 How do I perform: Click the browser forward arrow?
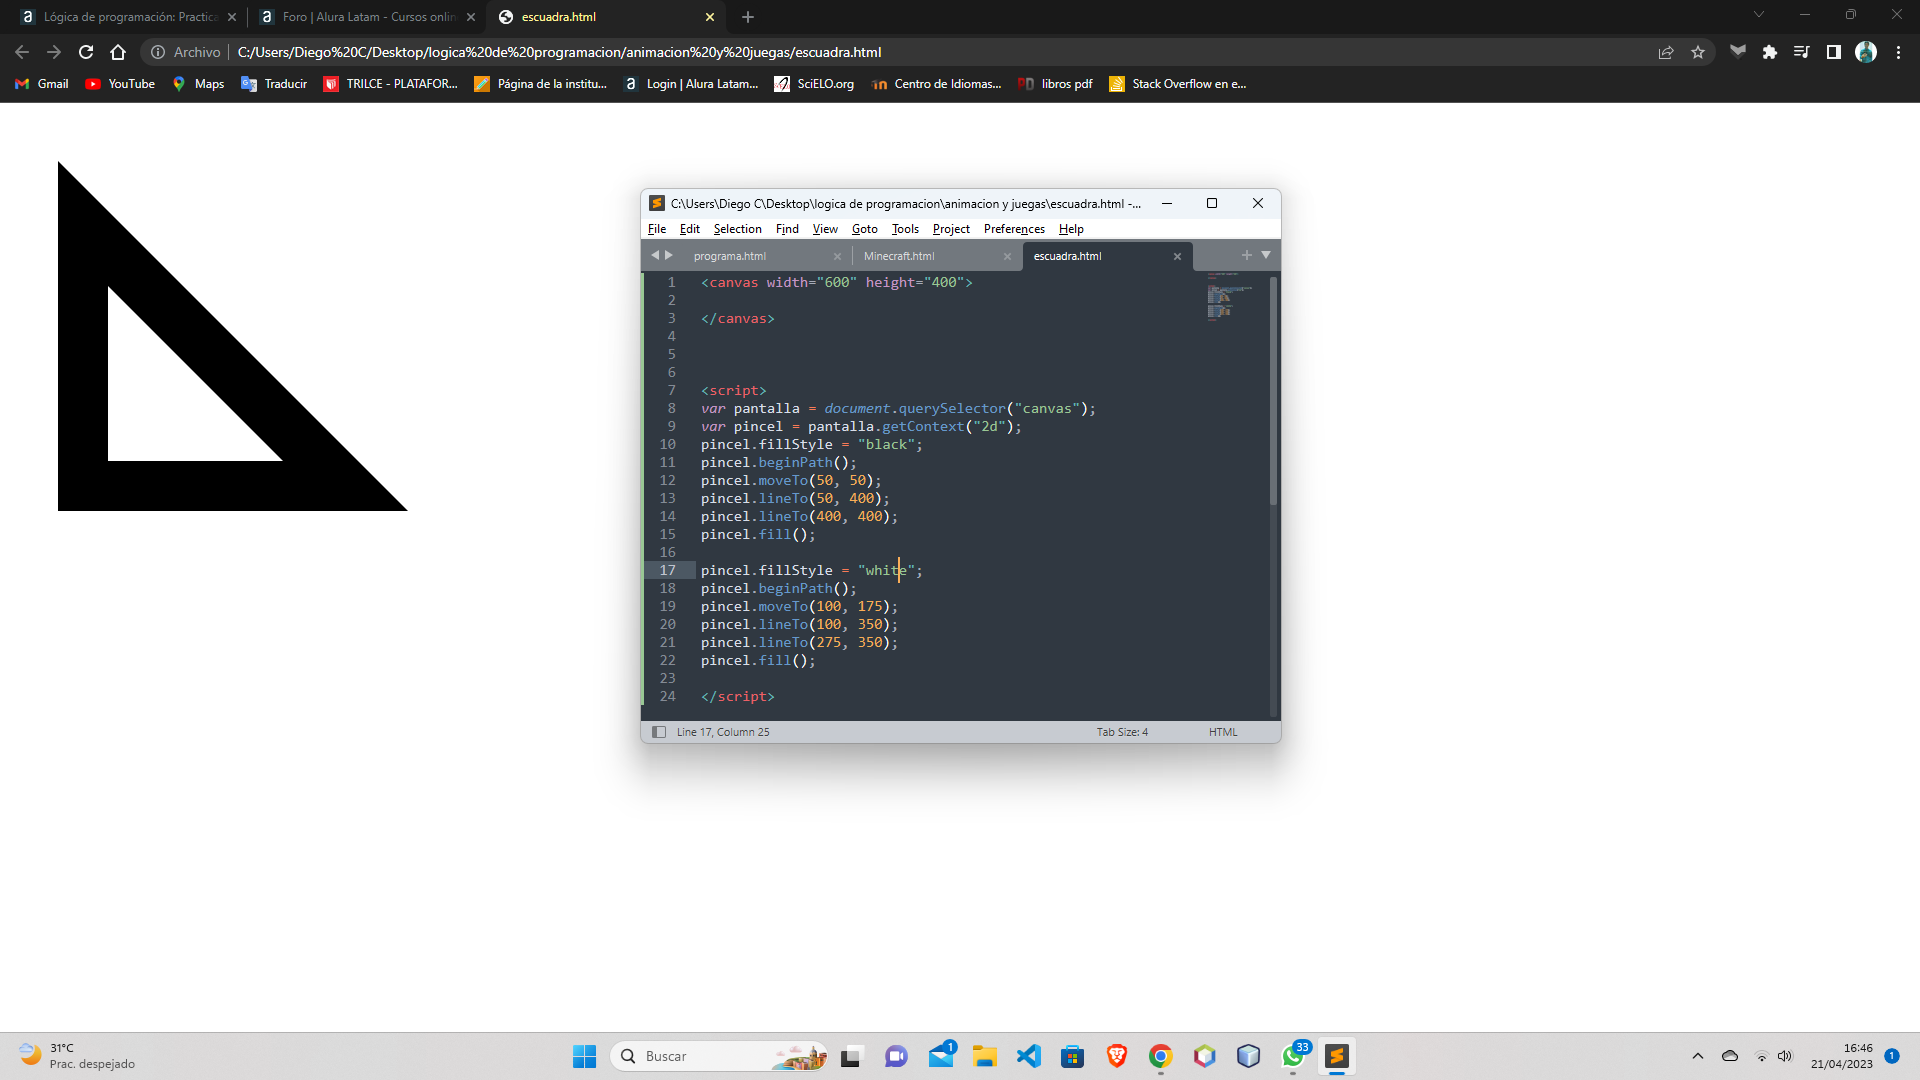(54, 52)
